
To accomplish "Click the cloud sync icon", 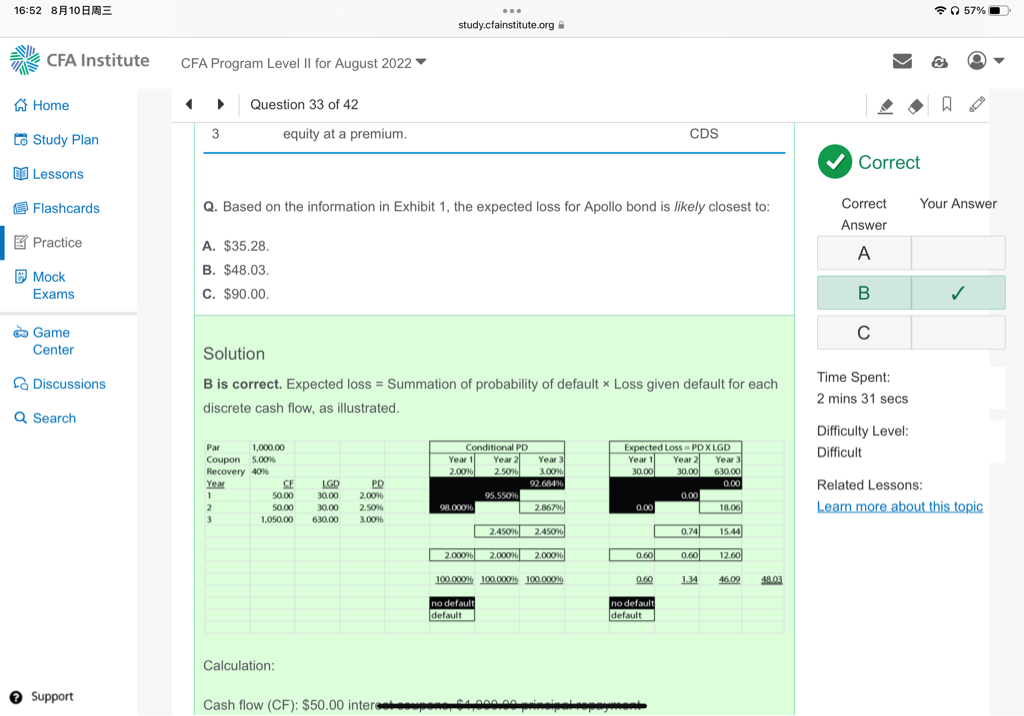I will point(939,62).
